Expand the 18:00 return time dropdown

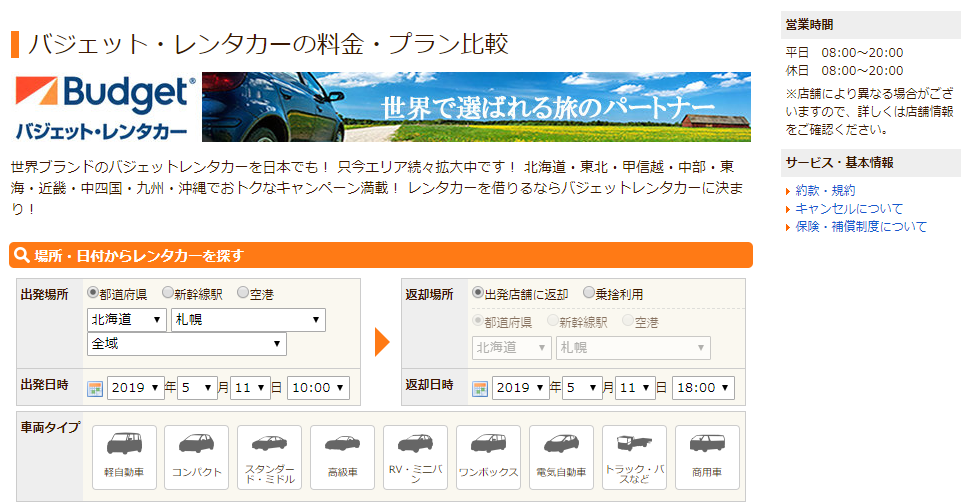pos(703,388)
